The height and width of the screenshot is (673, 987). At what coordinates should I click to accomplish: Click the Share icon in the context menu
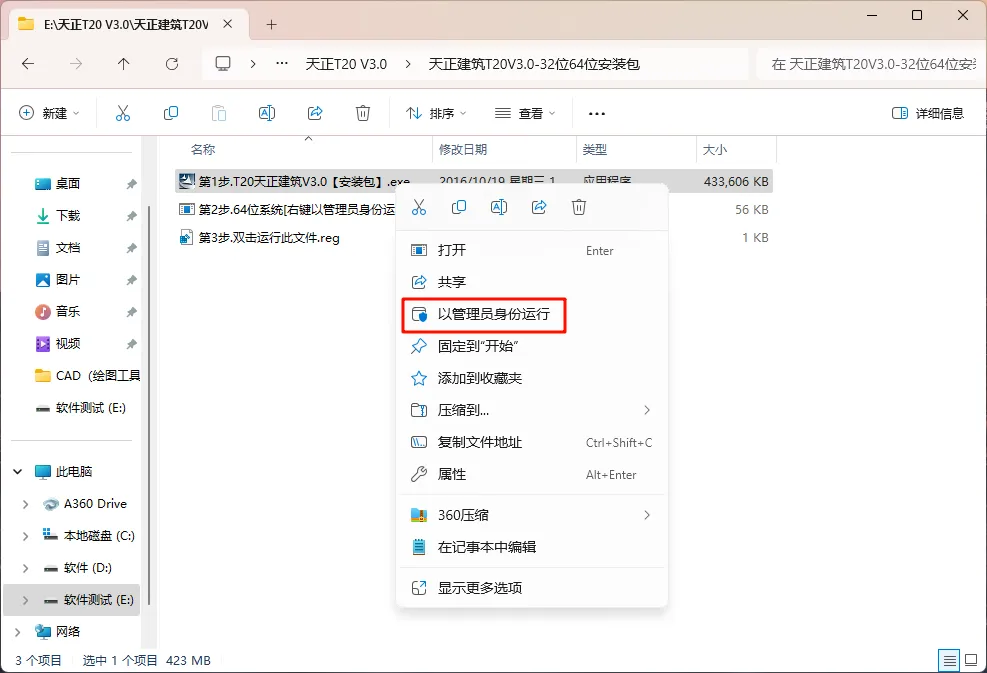539,207
